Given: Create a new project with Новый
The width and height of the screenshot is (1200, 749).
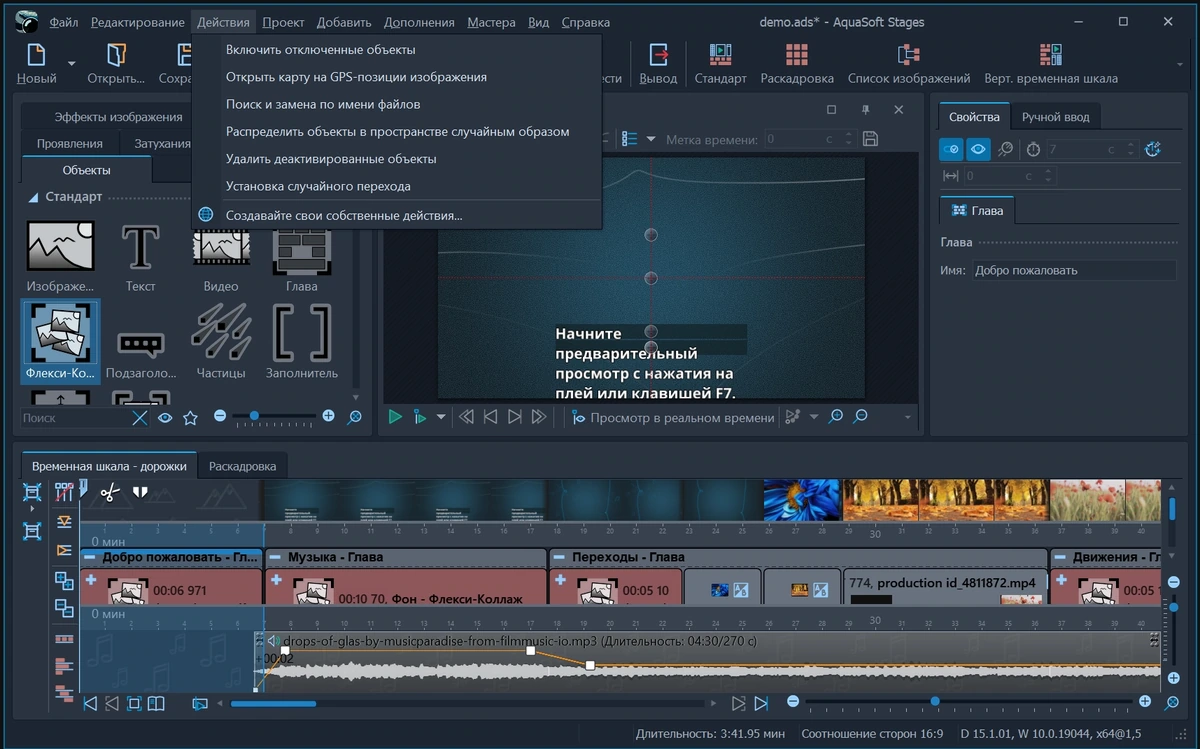Looking at the screenshot, I should [36, 64].
